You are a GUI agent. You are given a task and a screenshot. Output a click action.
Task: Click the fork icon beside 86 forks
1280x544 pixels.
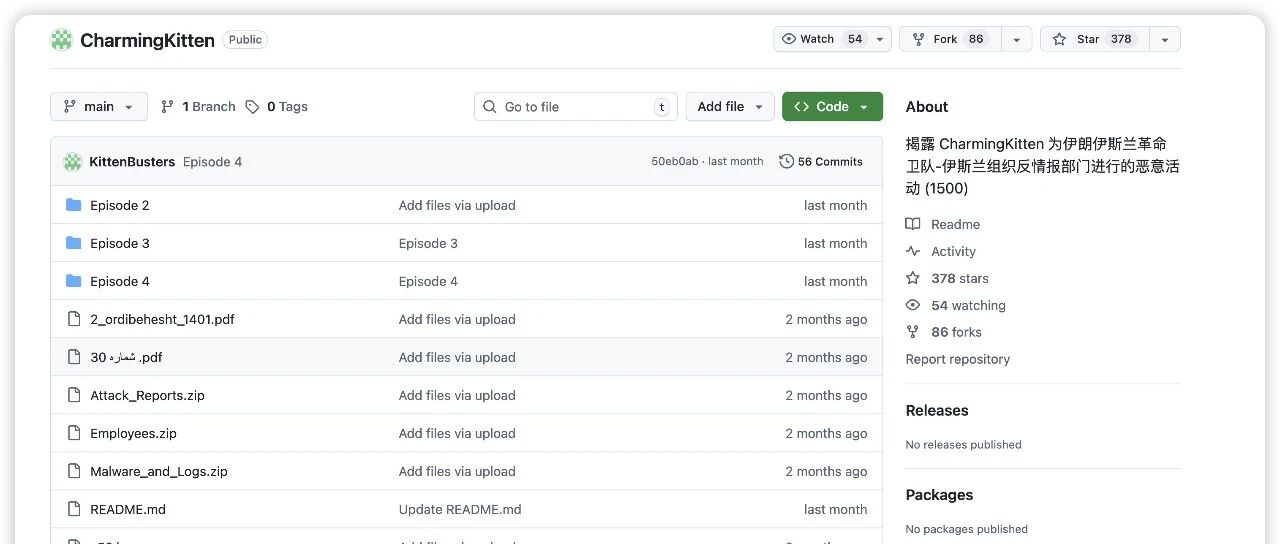(x=912, y=332)
